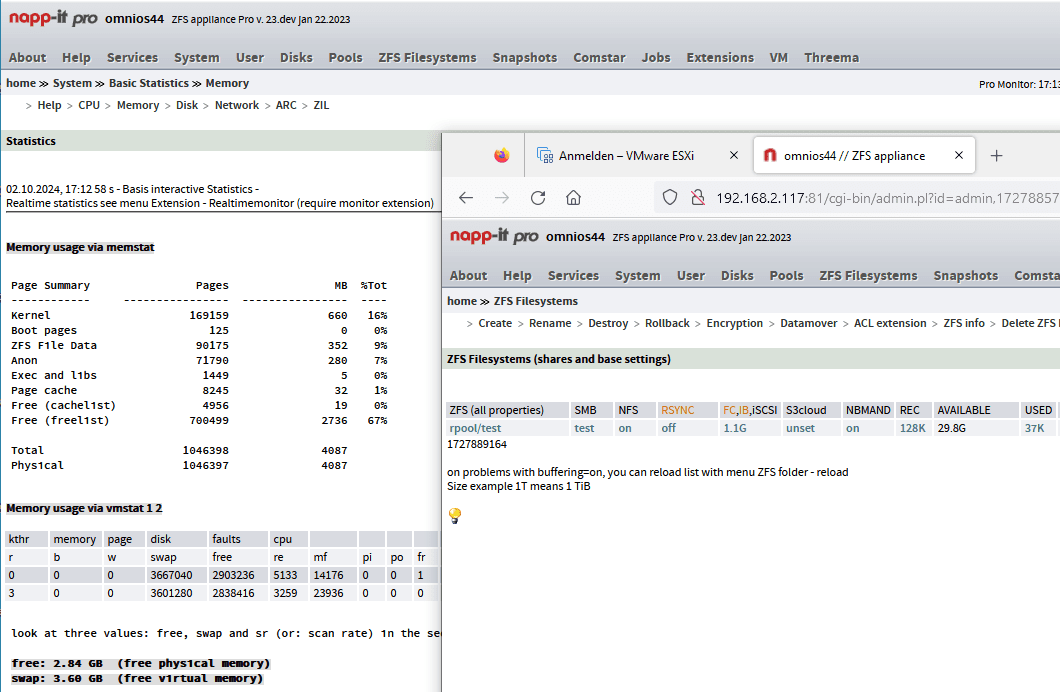Select the omnios44 // ZFS appliance tab
This screenshot has height=692, width=1060.
(863, 155)
